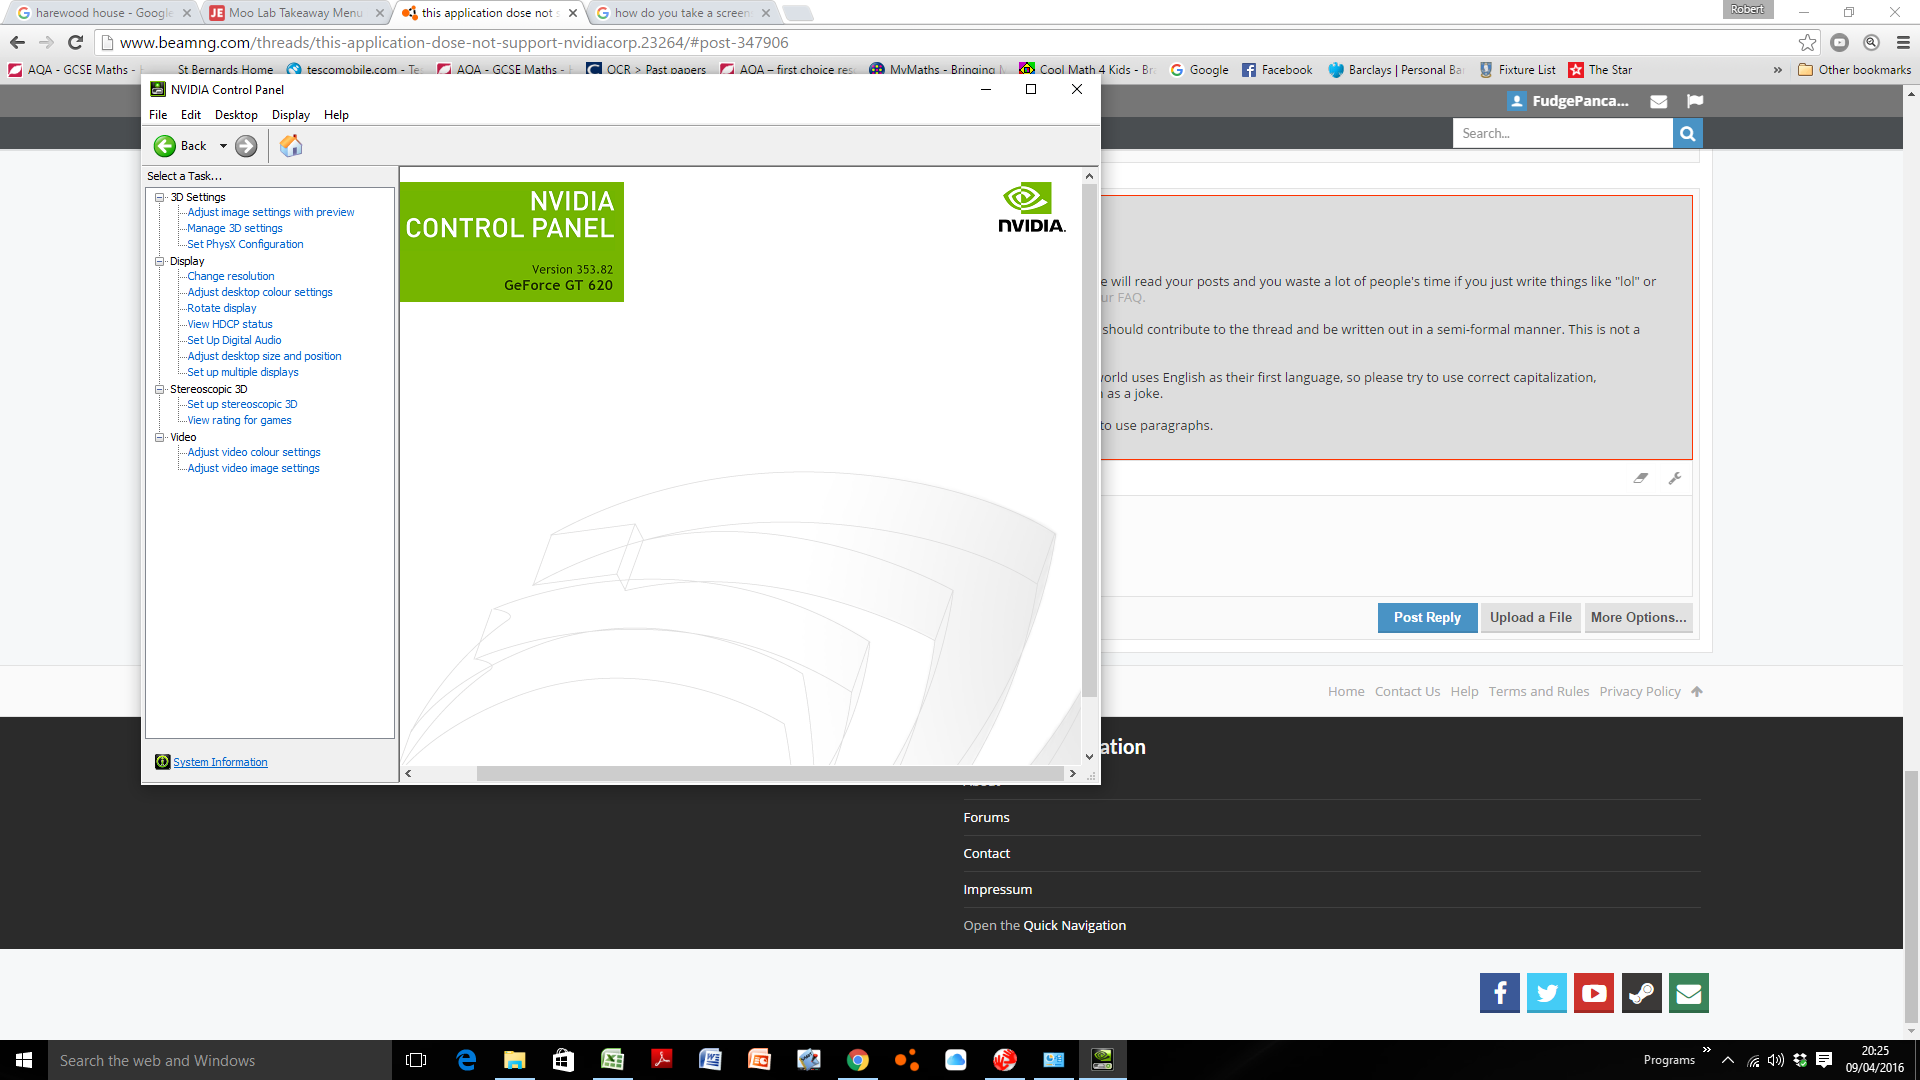This screenshot has width=1920, height=1080.
Task: Open the green email icon in footer
Action: pyautogui.click(x=1688, y=993)
